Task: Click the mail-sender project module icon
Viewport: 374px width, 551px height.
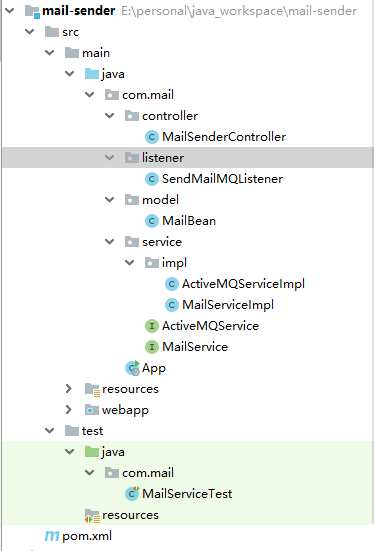Action: [32, 11]
